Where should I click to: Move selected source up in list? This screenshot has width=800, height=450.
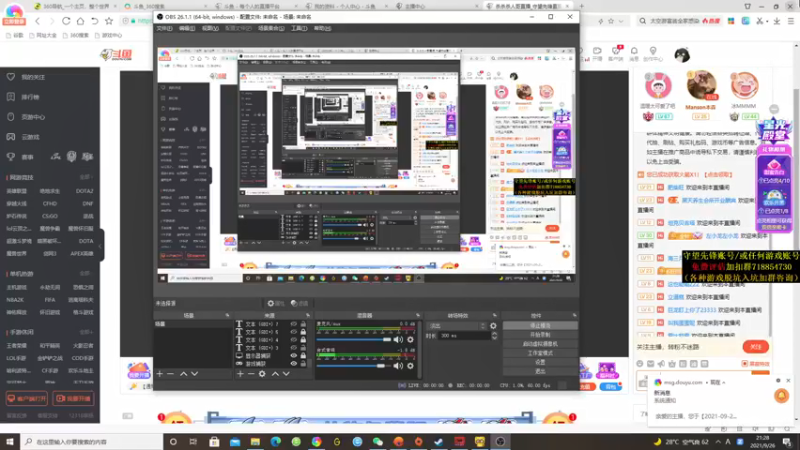pos(275,374)
